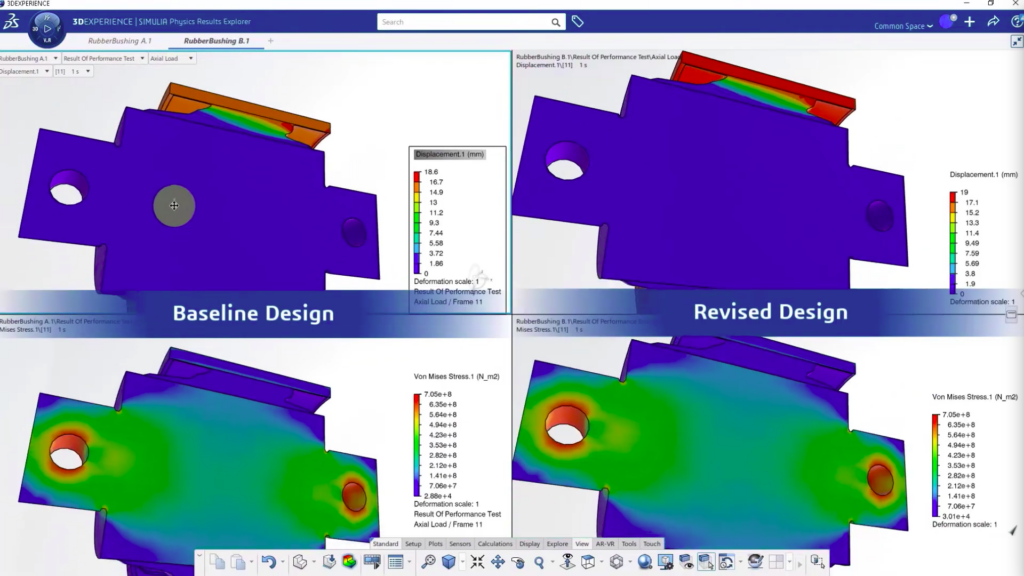Viewport: 1024px width, 576px height.
Task: Click the undo arrow in bottom toolbar
Action: coord(267,562)
